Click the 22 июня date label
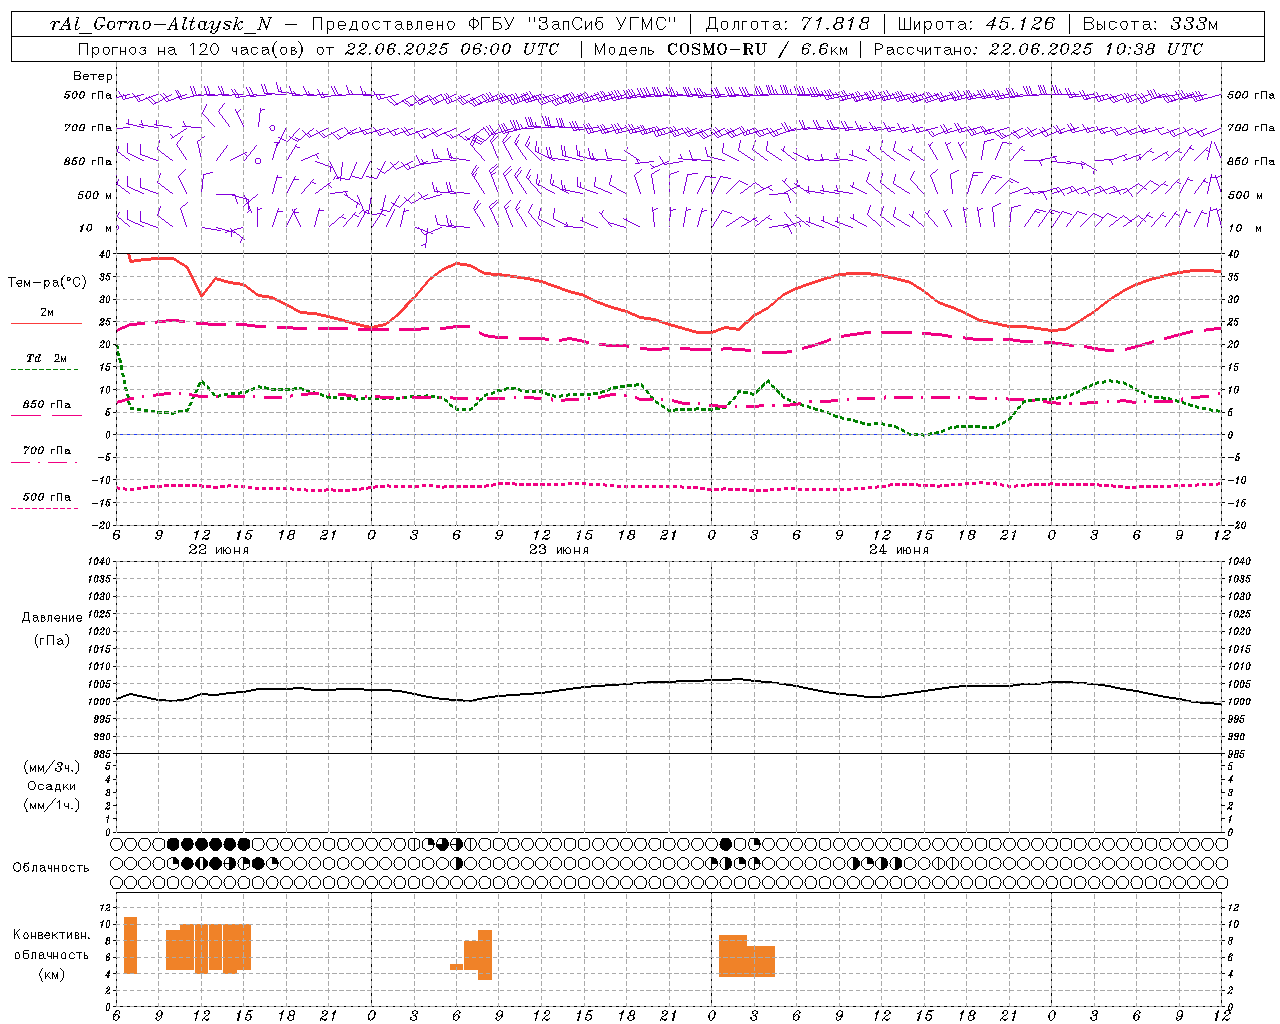Image resolution: width=1280 pixels, height=1024 pixels. (219, 550)
